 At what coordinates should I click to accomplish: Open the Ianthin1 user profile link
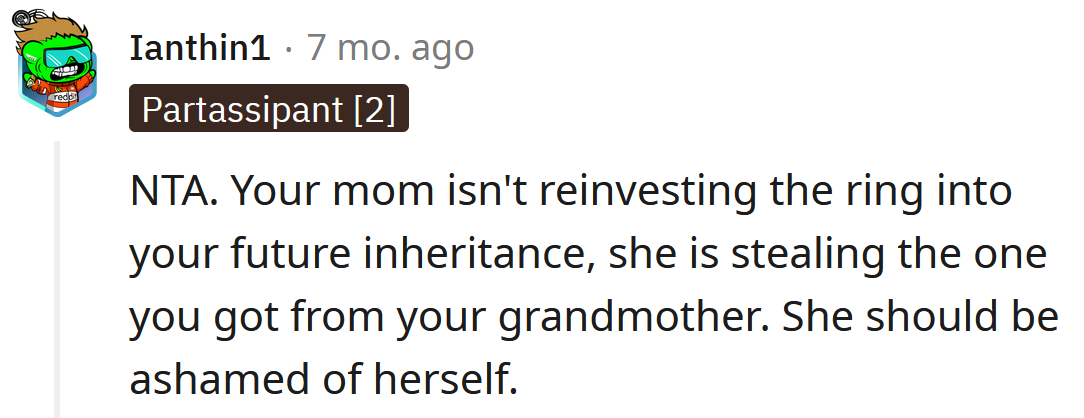pyautogui.click(x=200, y=48)
